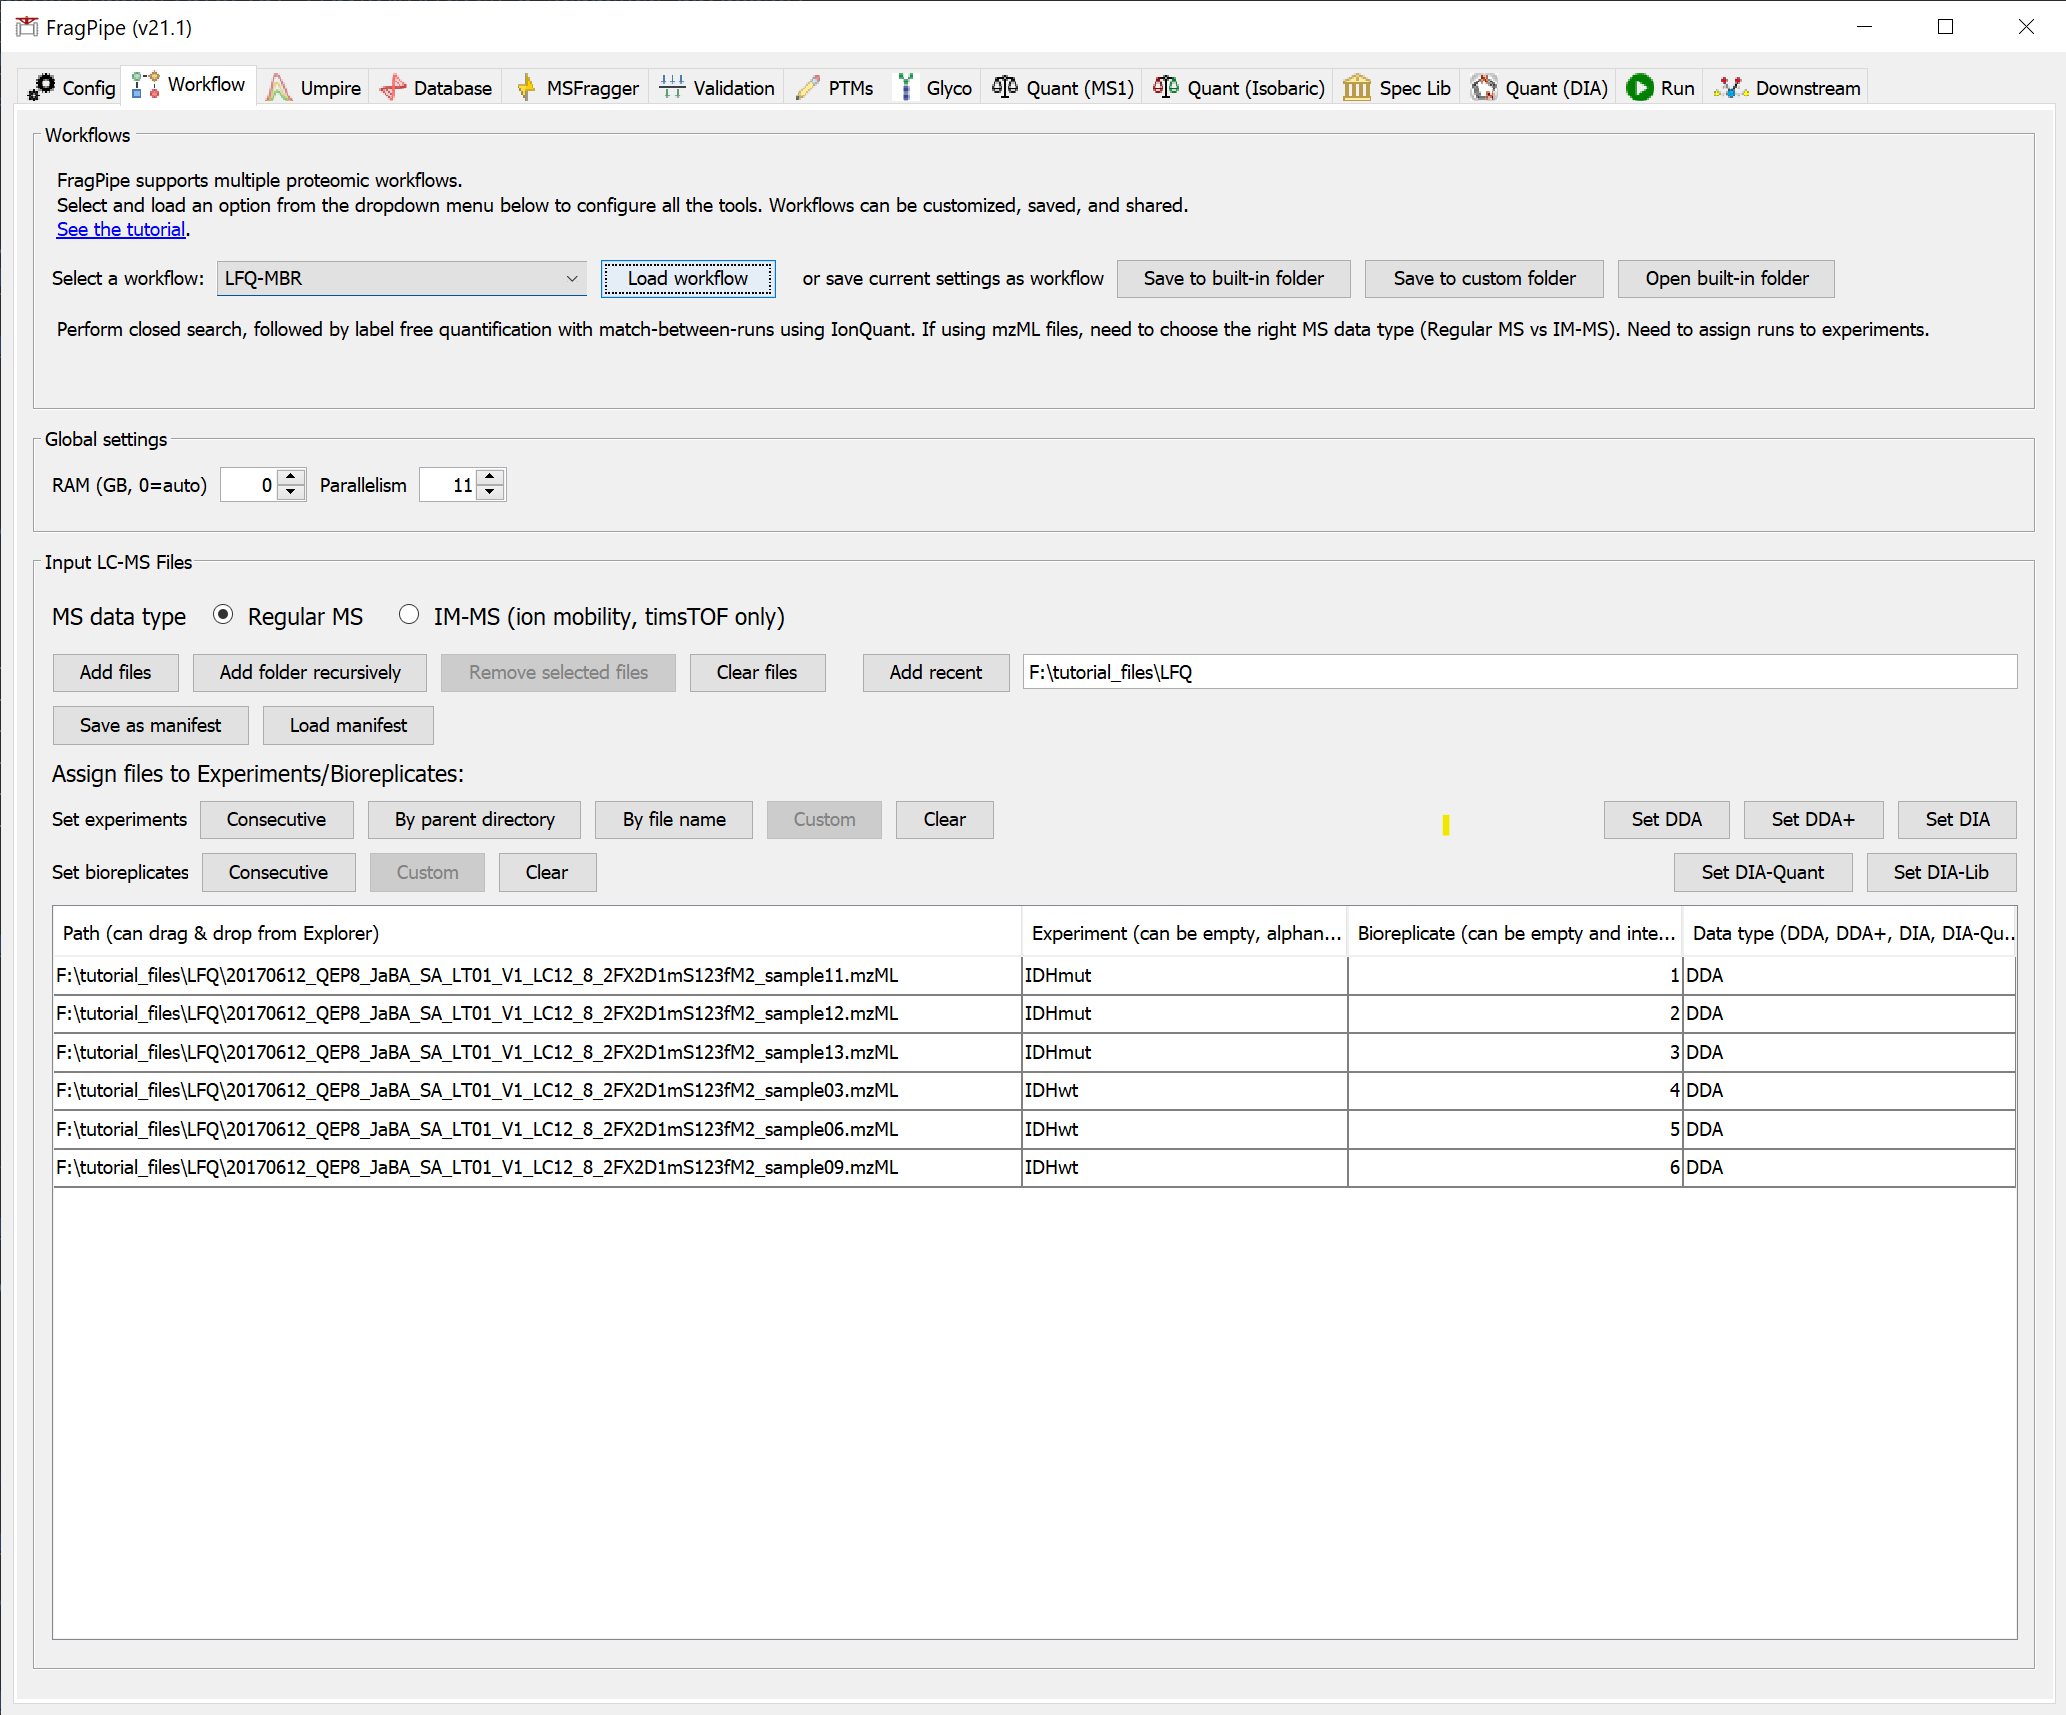Screen dimensions: 2066x1715
Task: Open the See the tutorial link
Action: (121, 230)
